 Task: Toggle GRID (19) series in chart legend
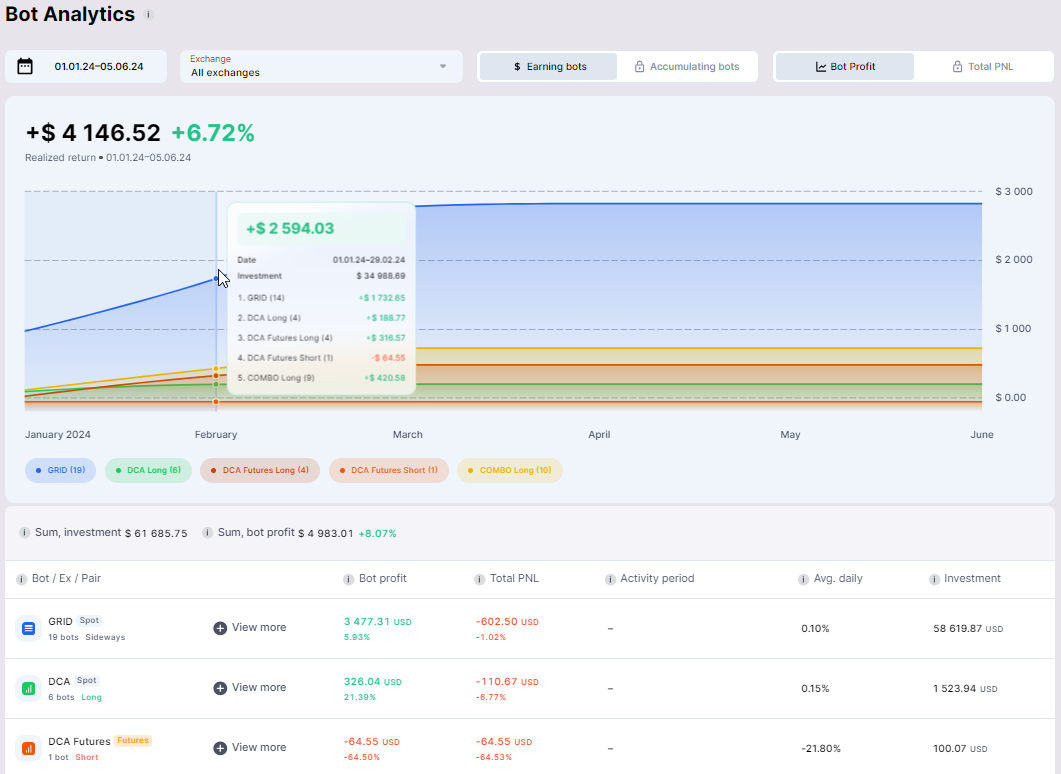pyautogui.click(x=60, y=470)
